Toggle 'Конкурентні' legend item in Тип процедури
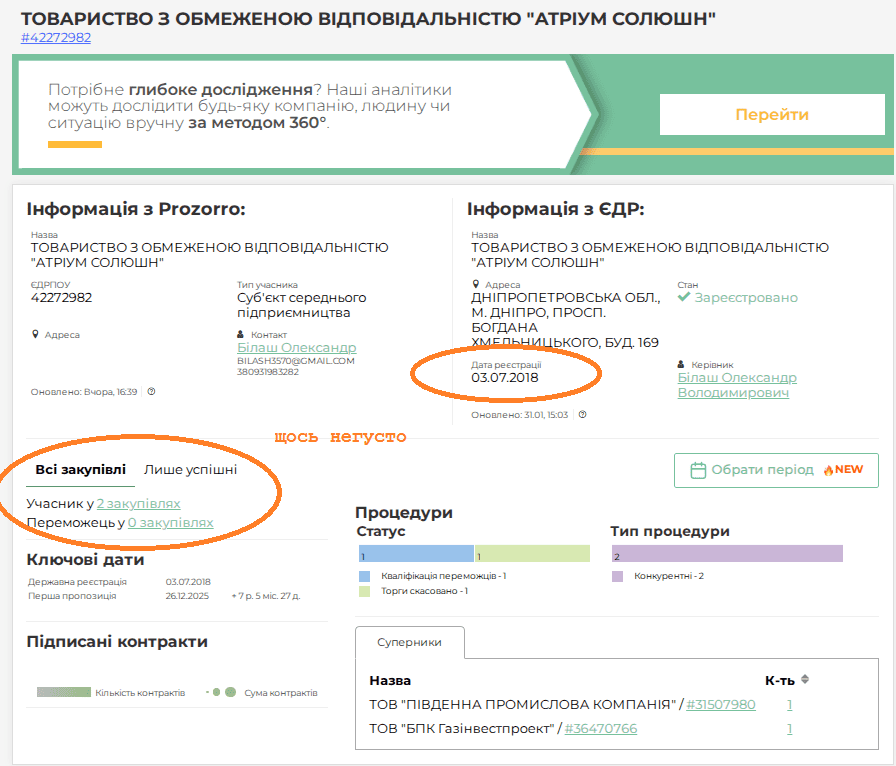Screen dimensions: 896x766 pyautogui.click(x=617, y=576)
